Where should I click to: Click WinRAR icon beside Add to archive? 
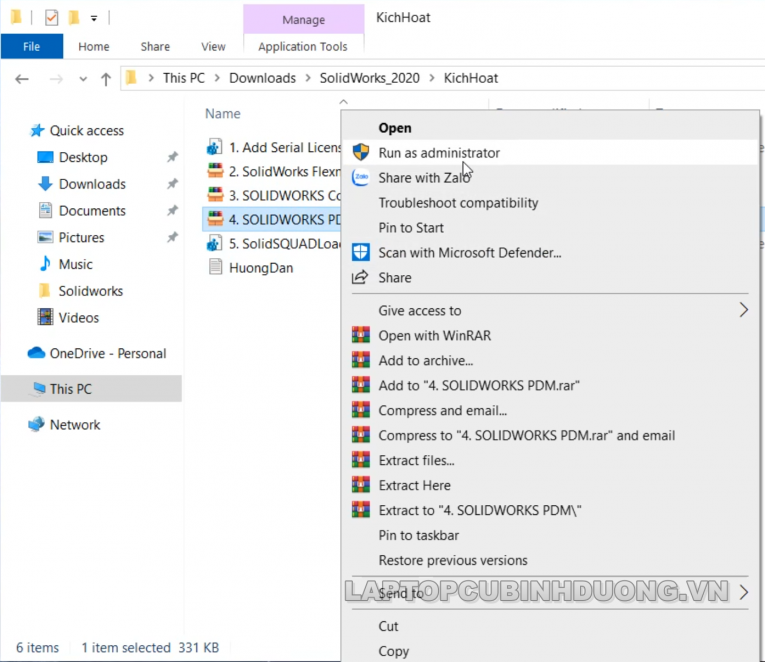pyautogui.click(x=361, y=360)
